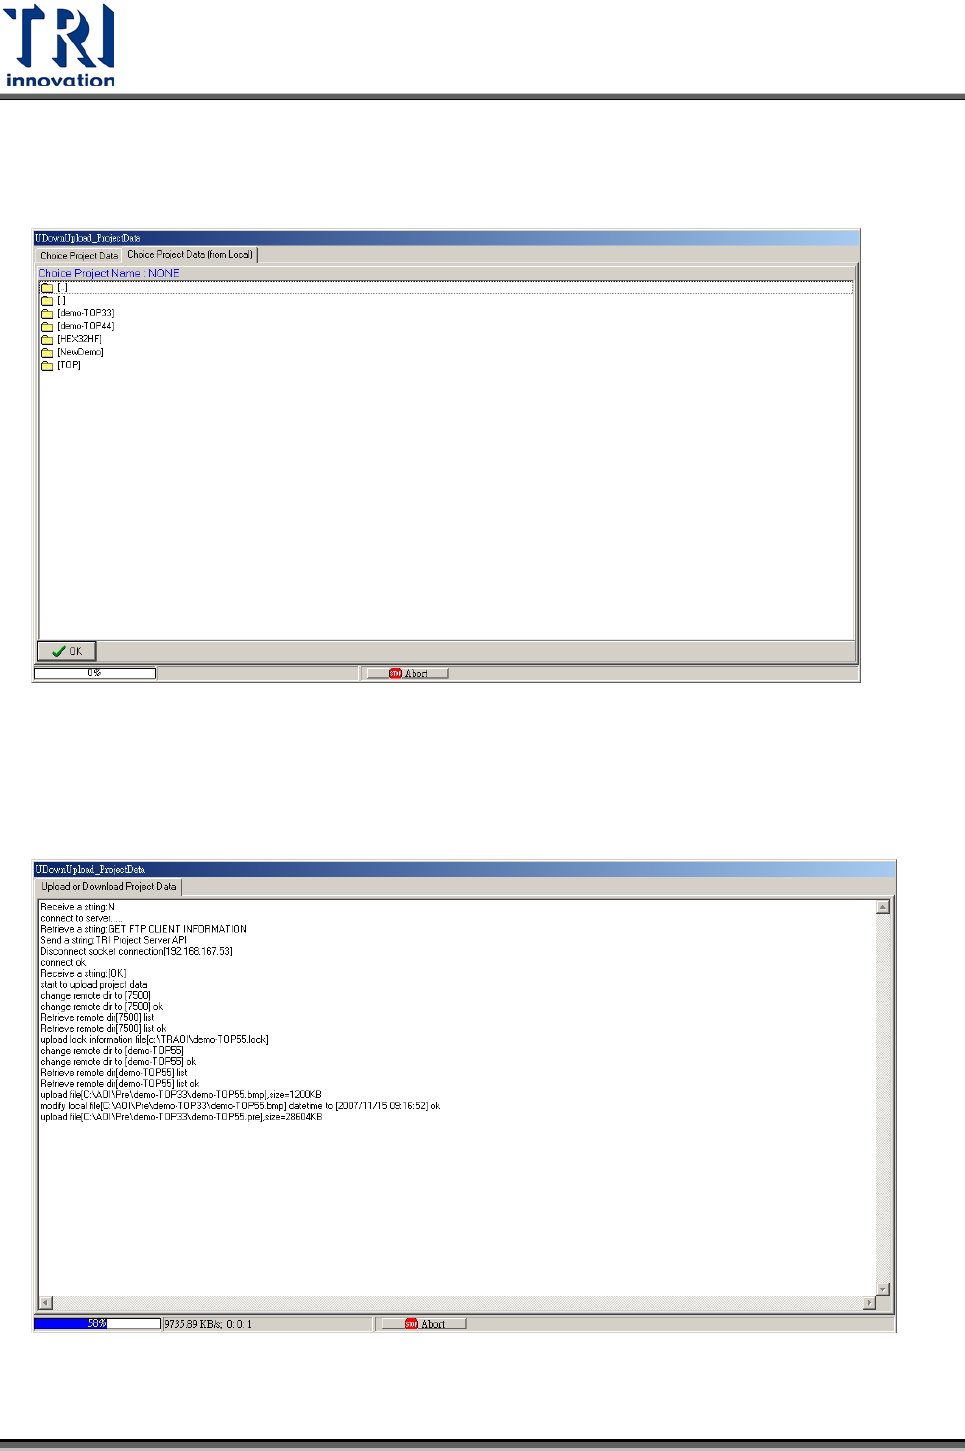Click the 'Receive a string:N' log line
The image size is (965, 1451).
tap(77, 907)
